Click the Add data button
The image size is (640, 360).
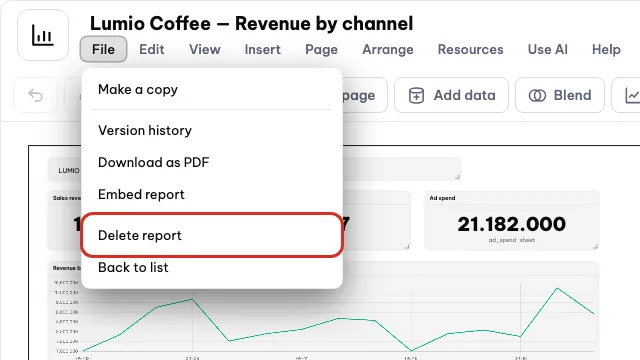click(451, 95)
